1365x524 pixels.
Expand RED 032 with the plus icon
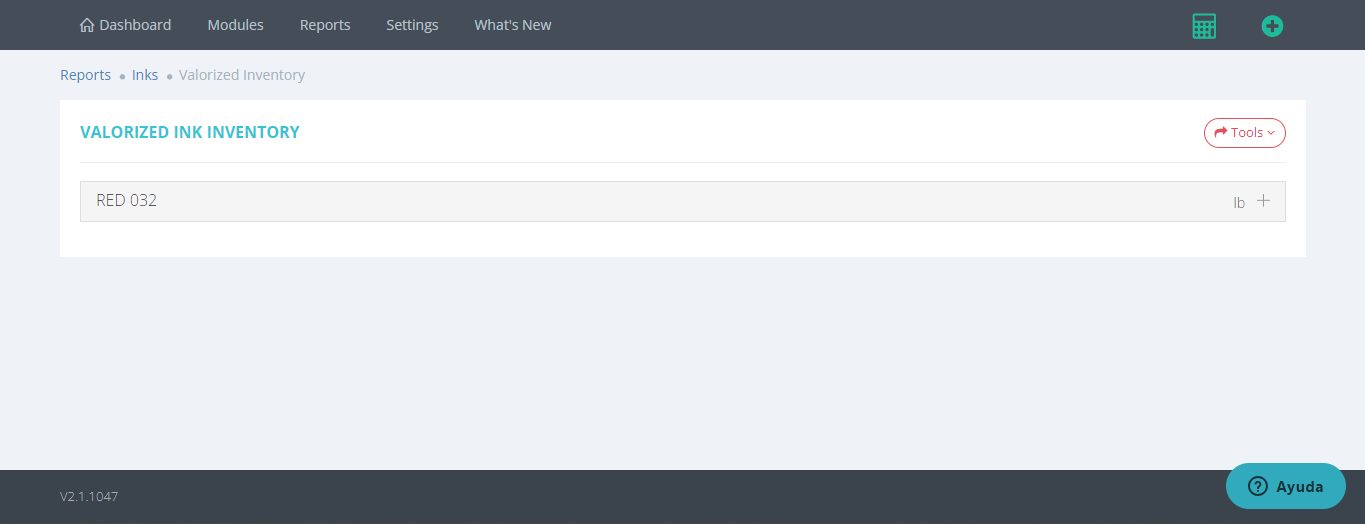point(1264,201)
